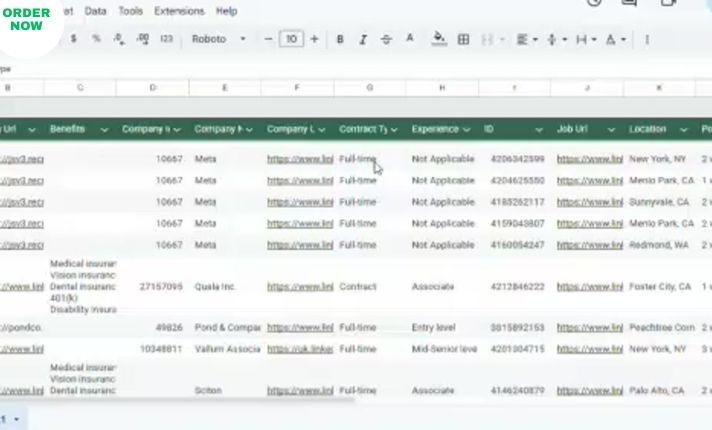Screen dimensions: 712x430
Task: Open the vertical align options
Action: point(557,40)
